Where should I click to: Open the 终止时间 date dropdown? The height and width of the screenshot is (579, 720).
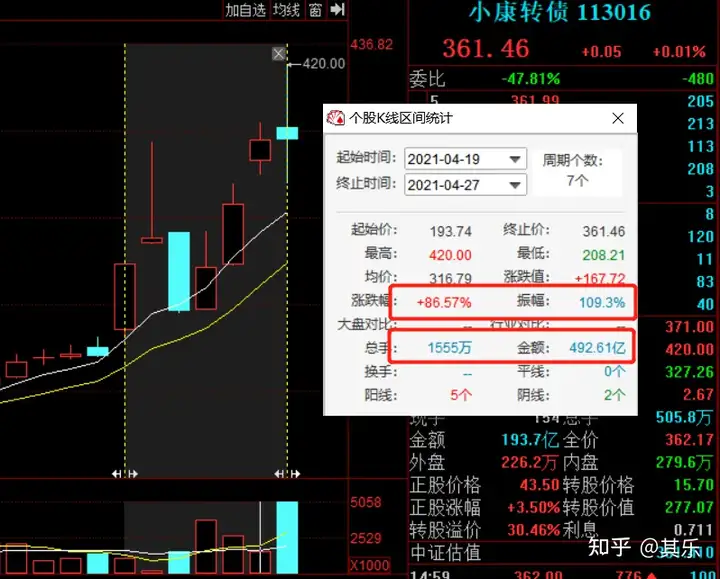[x=515, y=186]
